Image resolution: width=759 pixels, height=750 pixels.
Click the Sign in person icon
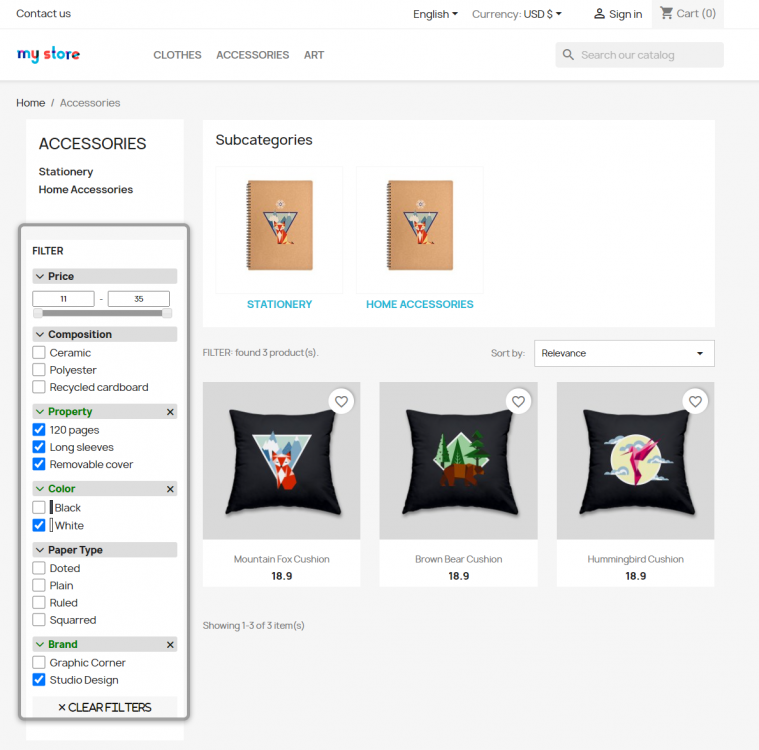point(599,14)
